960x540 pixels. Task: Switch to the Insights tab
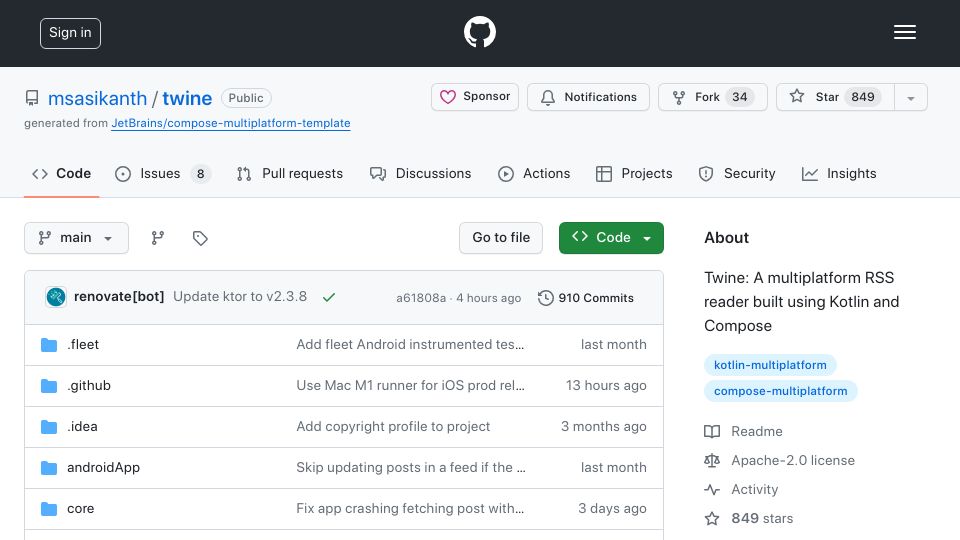point(839,174)
